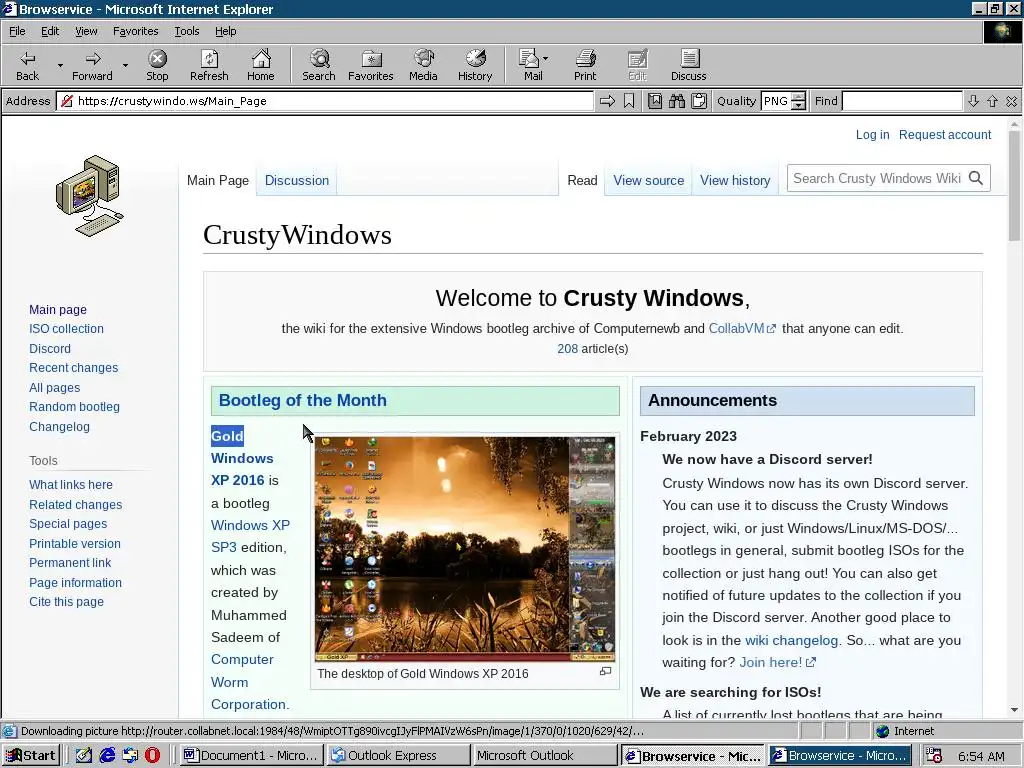Switch to Microsoft Outlook taskbar button
1024x768 pixels.
tap(545, 756)
